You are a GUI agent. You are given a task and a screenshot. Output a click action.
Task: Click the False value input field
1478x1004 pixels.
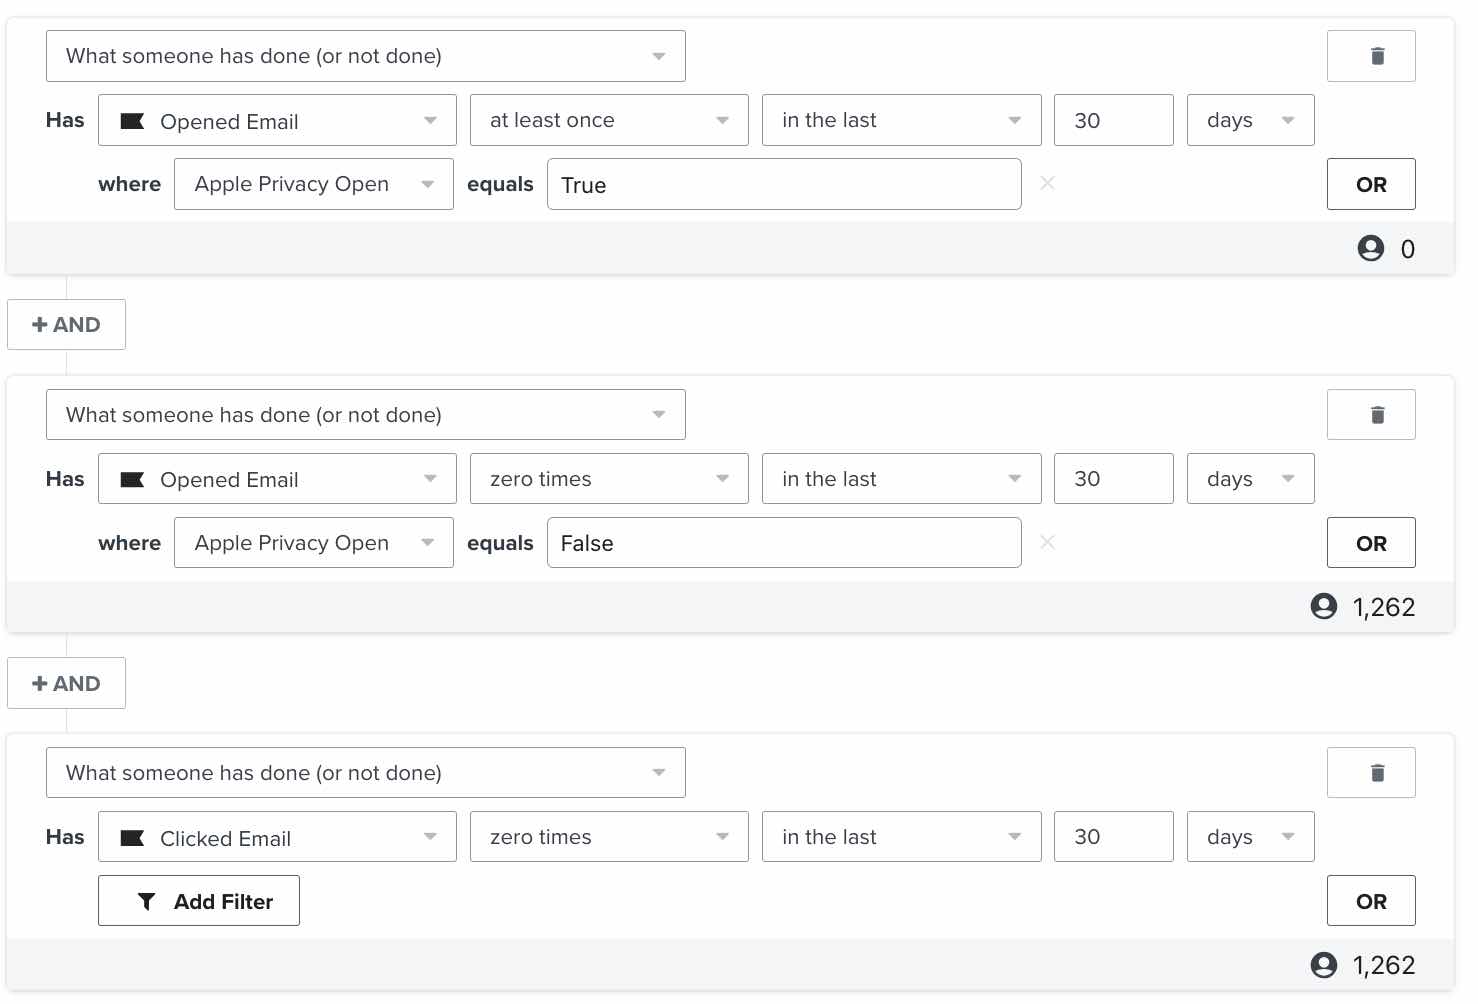(783, 543)
